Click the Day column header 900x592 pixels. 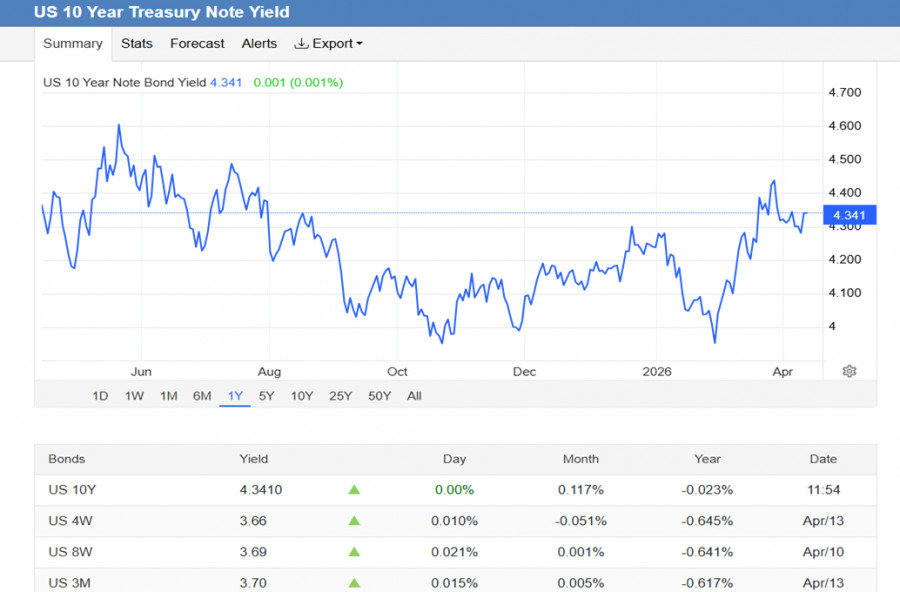(455, 459)
